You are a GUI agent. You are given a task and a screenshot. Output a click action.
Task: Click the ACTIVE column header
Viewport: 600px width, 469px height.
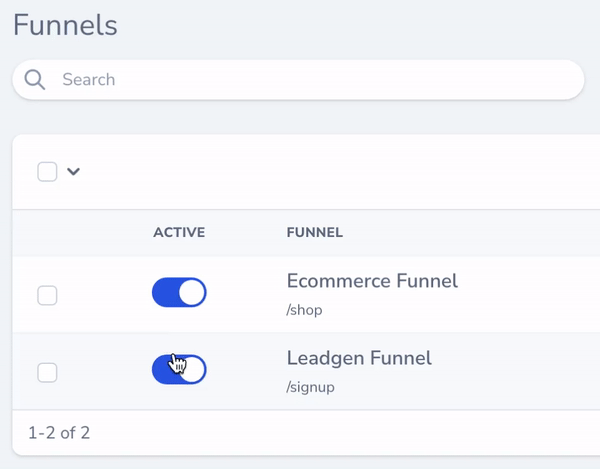point(179,233)
